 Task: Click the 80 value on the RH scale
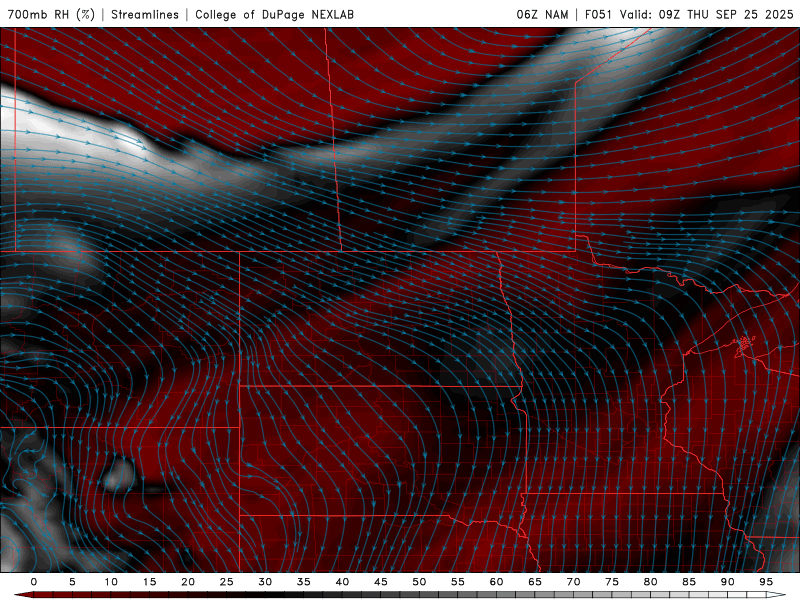pyautogui.click(x=650, y=582)
